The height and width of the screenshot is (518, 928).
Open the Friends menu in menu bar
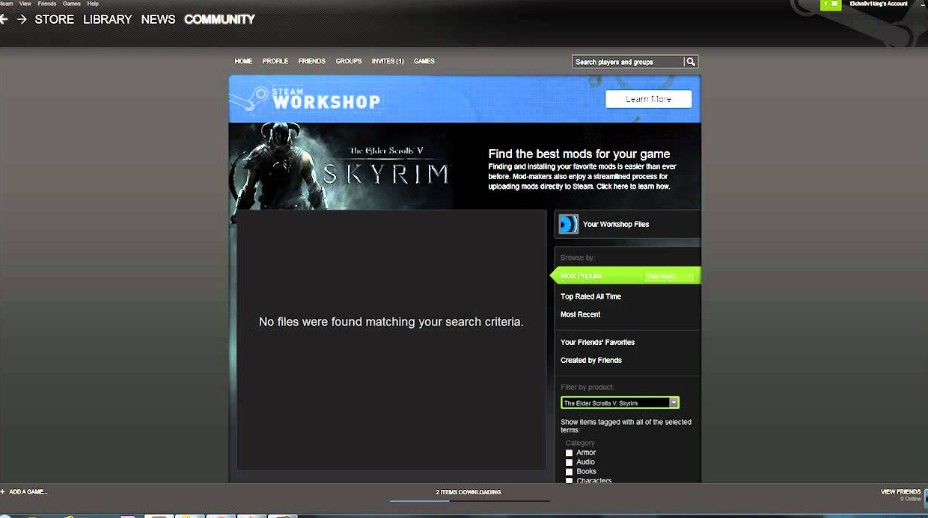tap(47, 4)
